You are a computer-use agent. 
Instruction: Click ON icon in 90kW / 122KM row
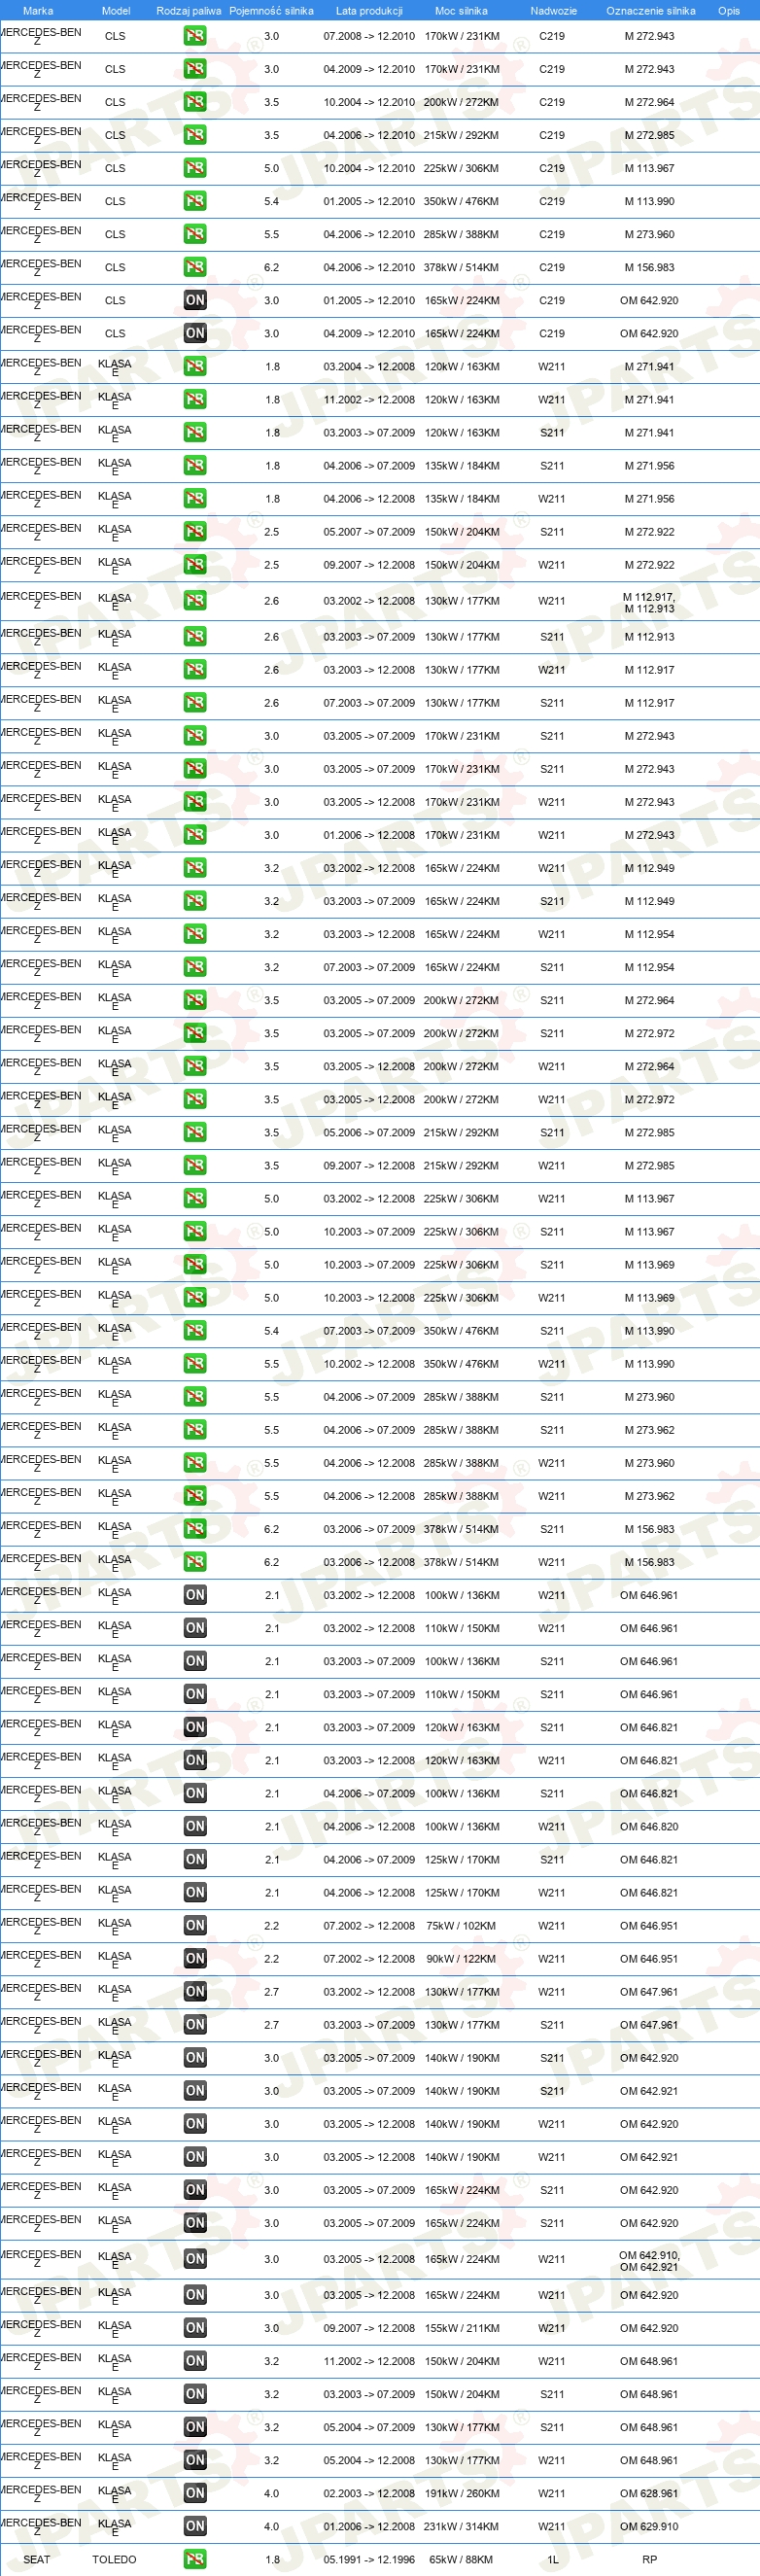(195, 1958)
